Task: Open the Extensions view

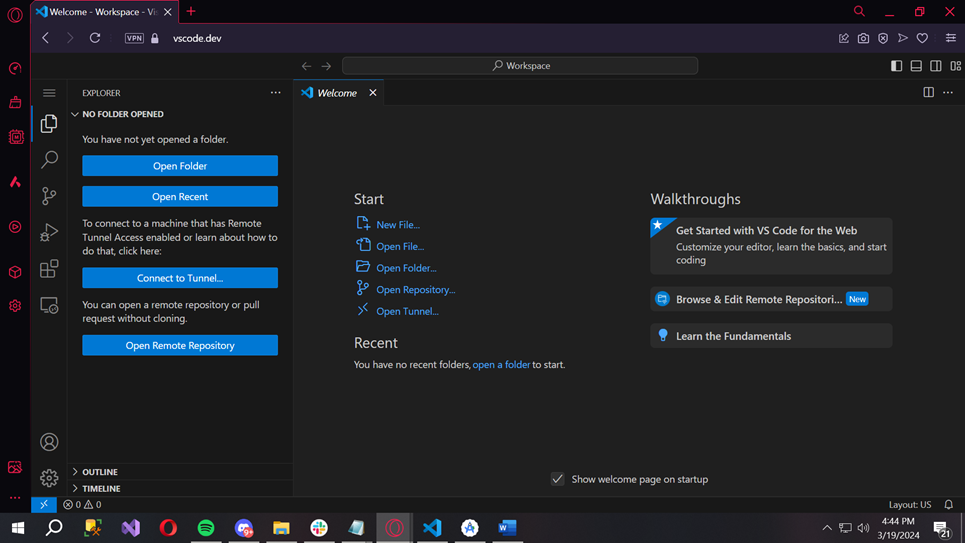Action: click(49, 268)
